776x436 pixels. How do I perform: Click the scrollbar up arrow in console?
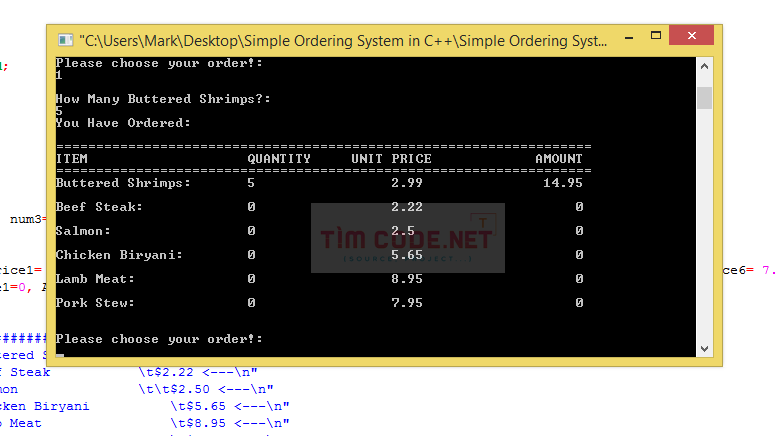point(704,66)
